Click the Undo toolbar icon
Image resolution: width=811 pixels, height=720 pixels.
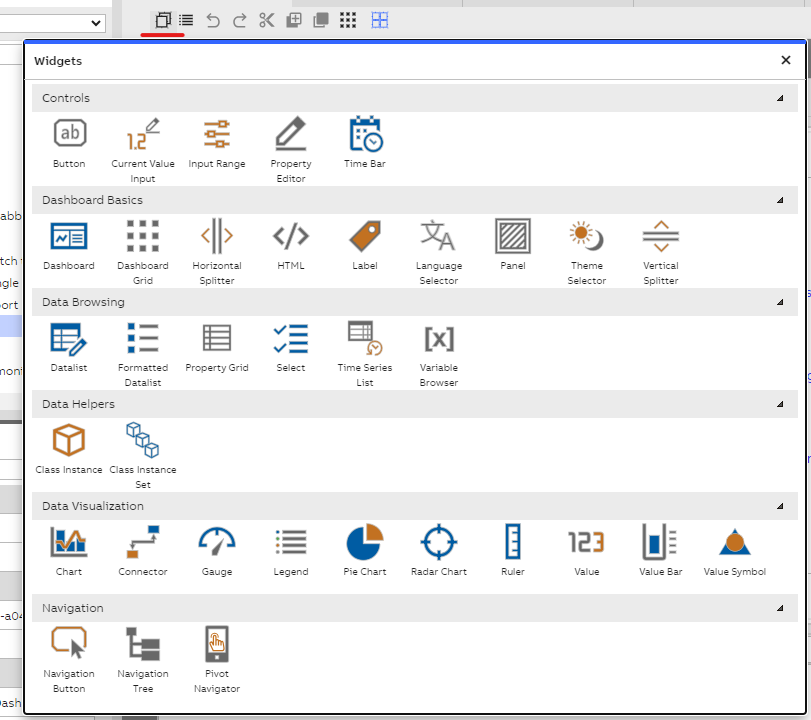click(x=214, y=19)
